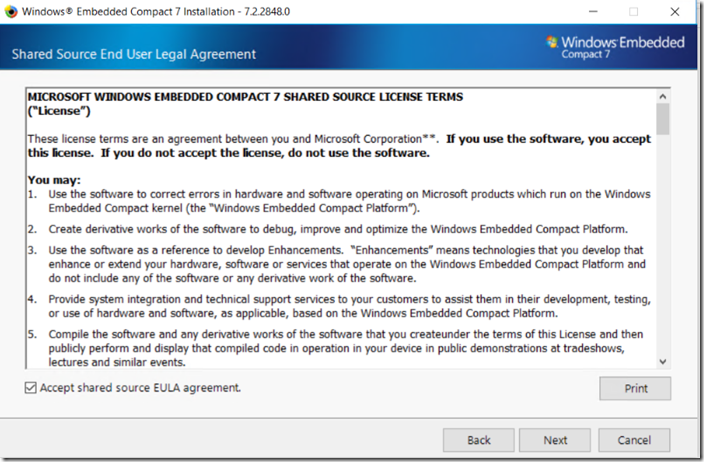Viewport: 704px width, 462px height.
Task: Click the license scrollbar up arrow
Action: pyautogui.click(x=663, y=96)
